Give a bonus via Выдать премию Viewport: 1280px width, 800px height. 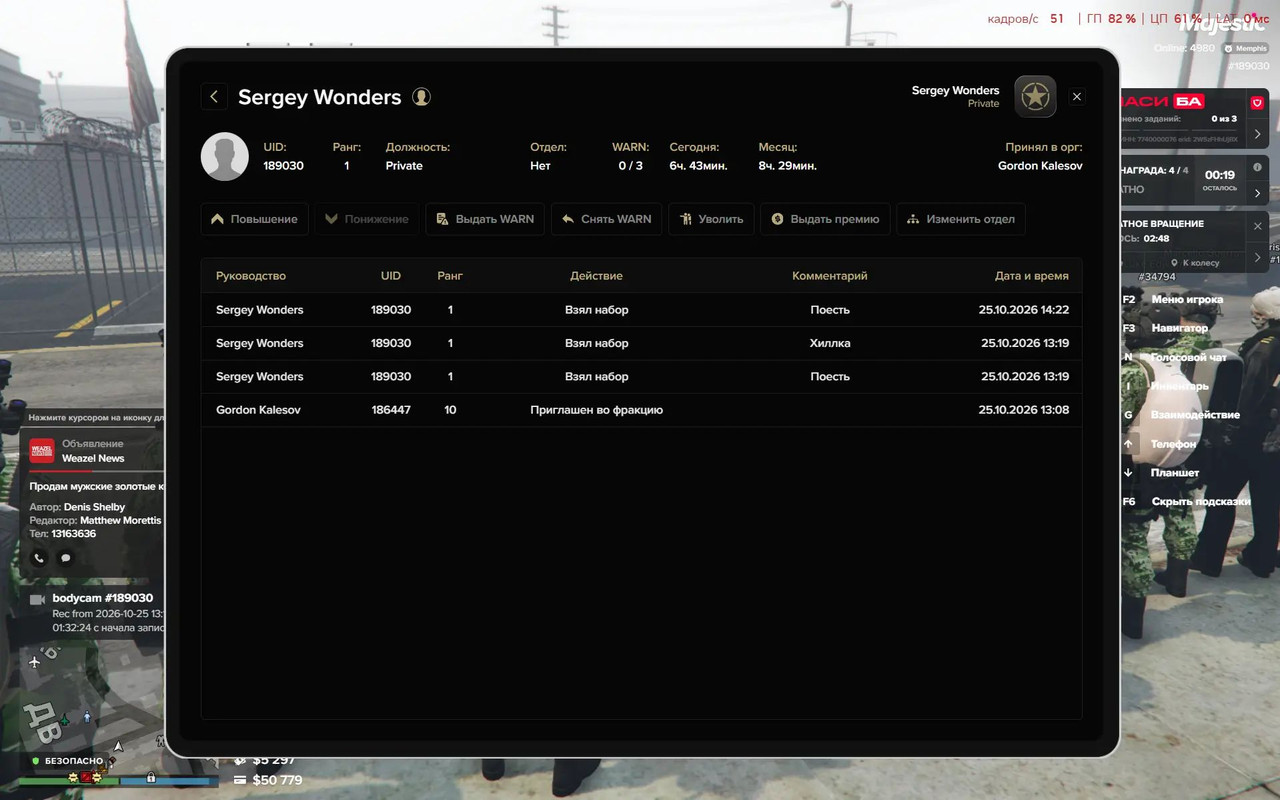(825, 219)
